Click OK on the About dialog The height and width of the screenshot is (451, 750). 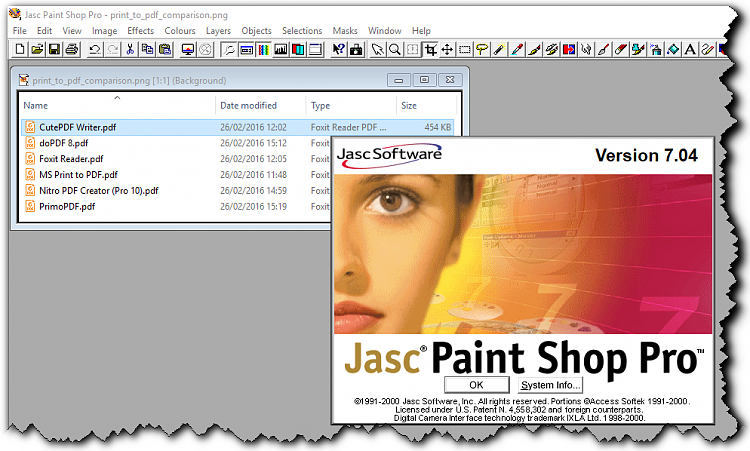pos(476,385)
